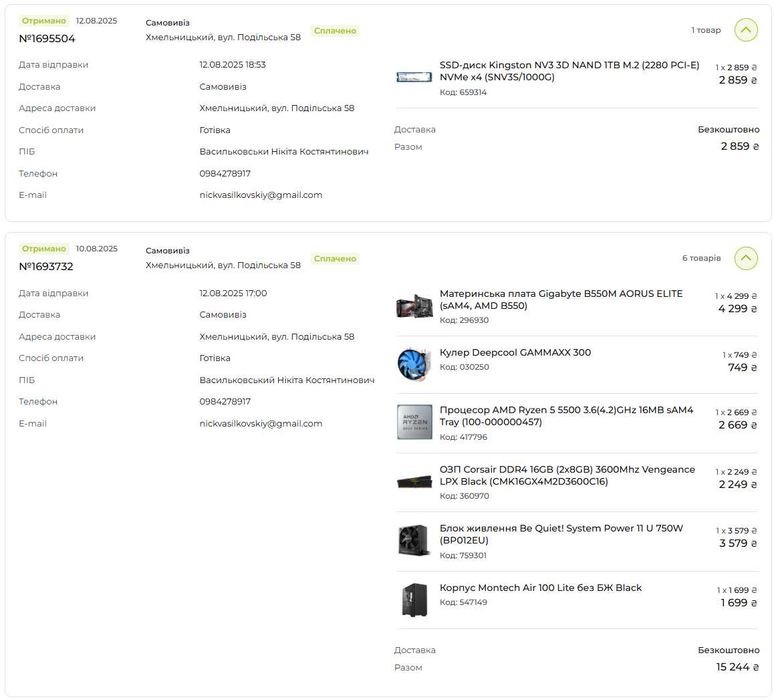Open the Кулер Deepcool GAMMAXX 300 link
This screenshot has height=700, width=774.
(x=515, y=352)
